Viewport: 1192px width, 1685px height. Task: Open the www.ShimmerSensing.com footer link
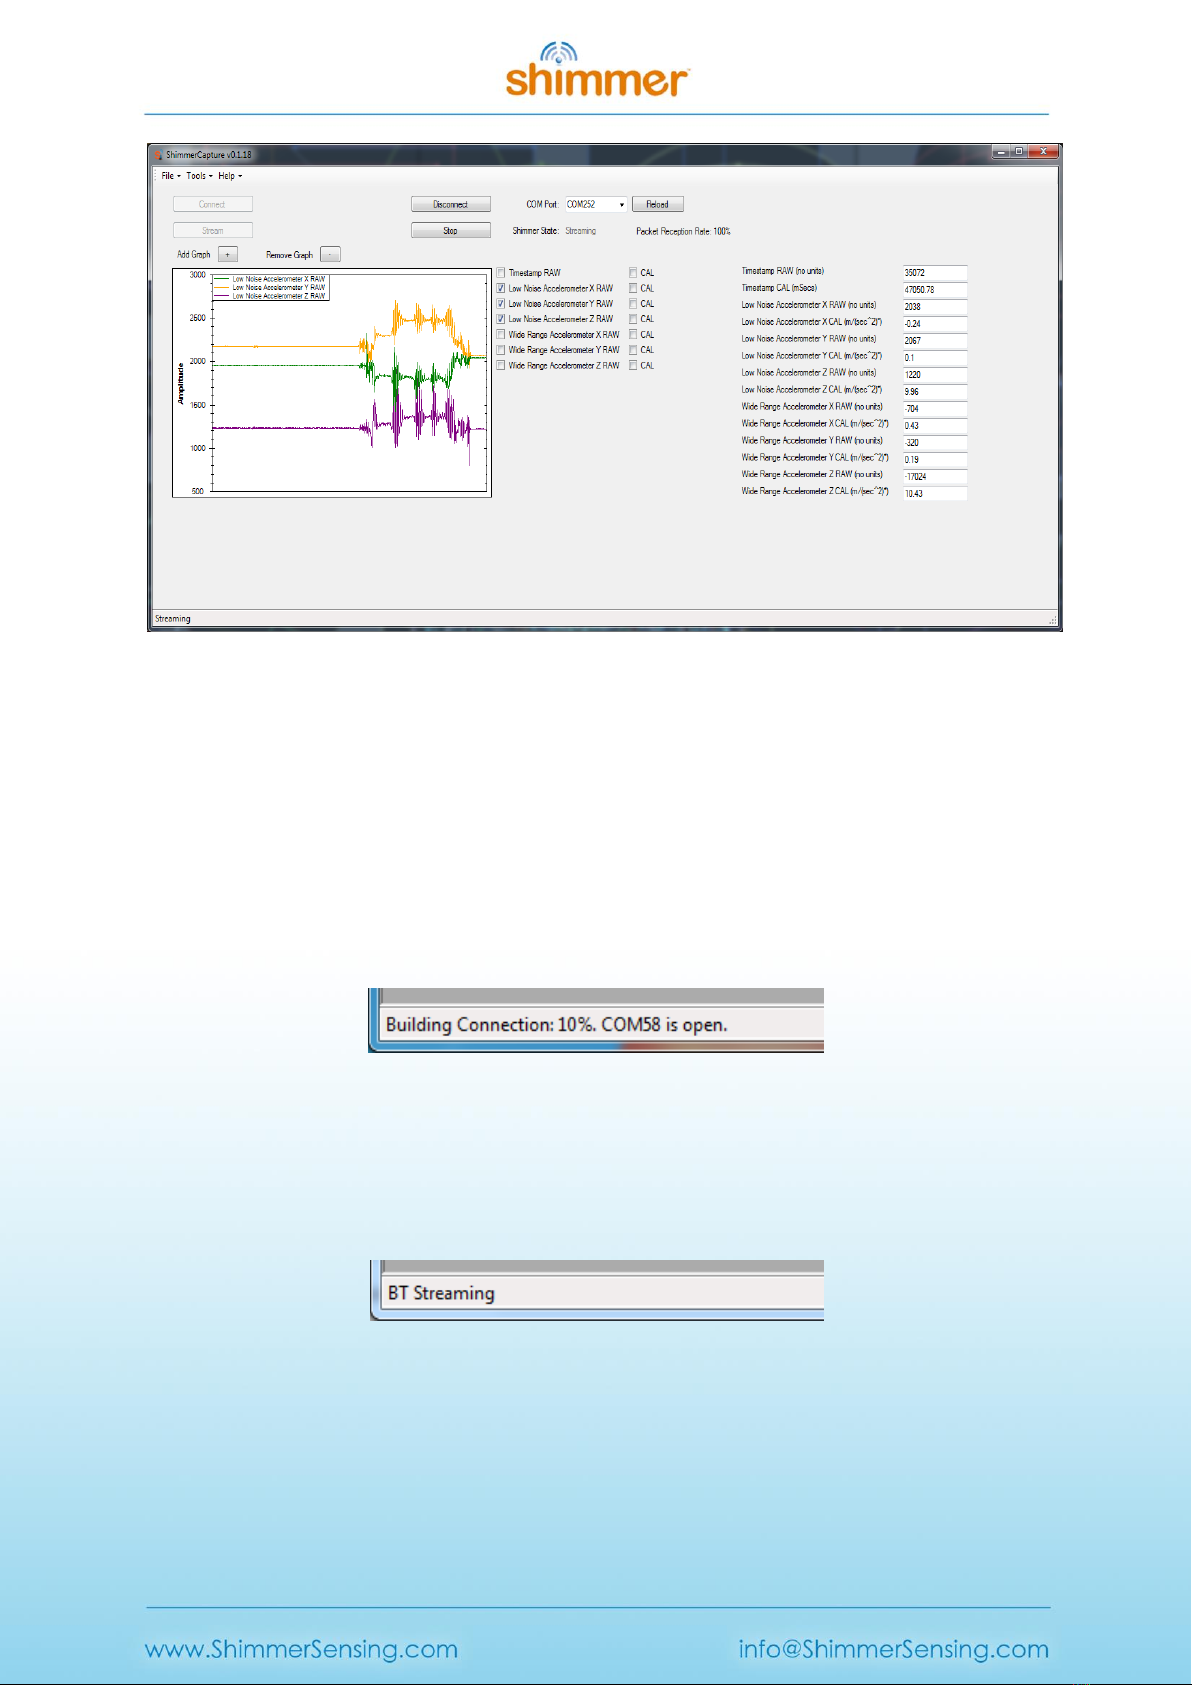302,1649
